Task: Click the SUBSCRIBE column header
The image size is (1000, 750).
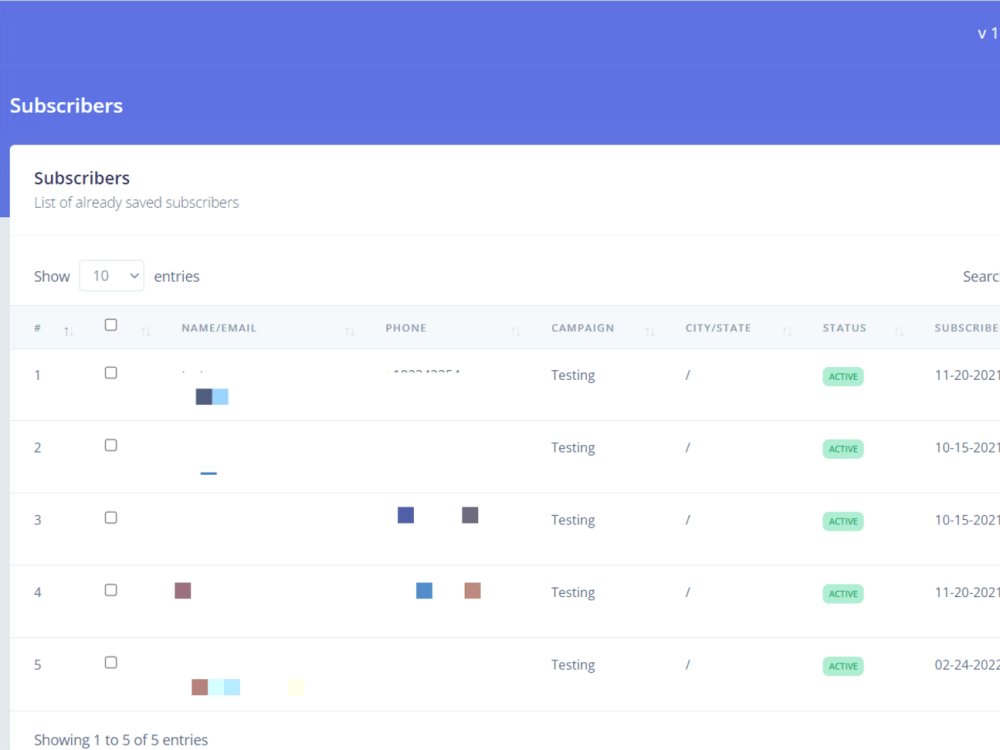Action: [x=967, y=328]
